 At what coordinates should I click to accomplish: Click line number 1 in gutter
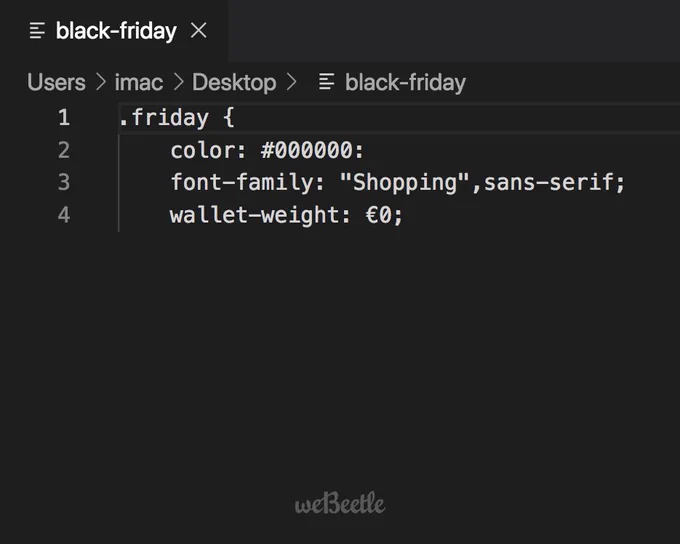pyautogui.click(x=64, y=118)
